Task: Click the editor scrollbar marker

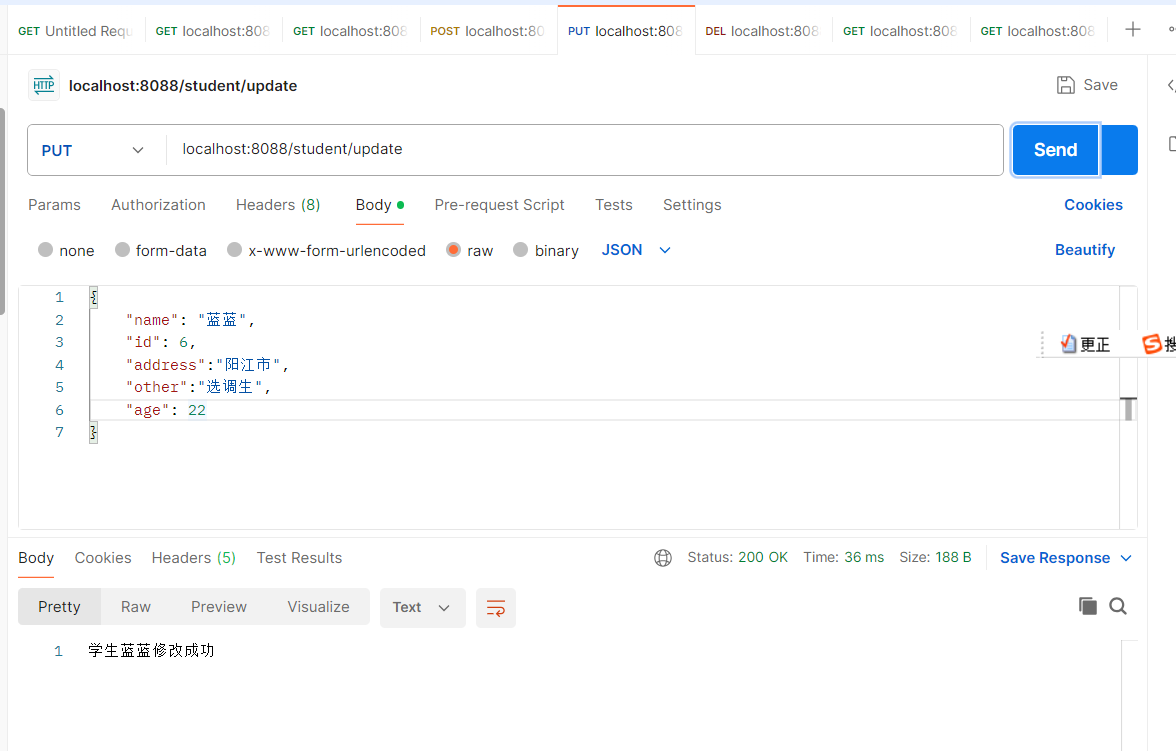Action: coord(1128,409)
